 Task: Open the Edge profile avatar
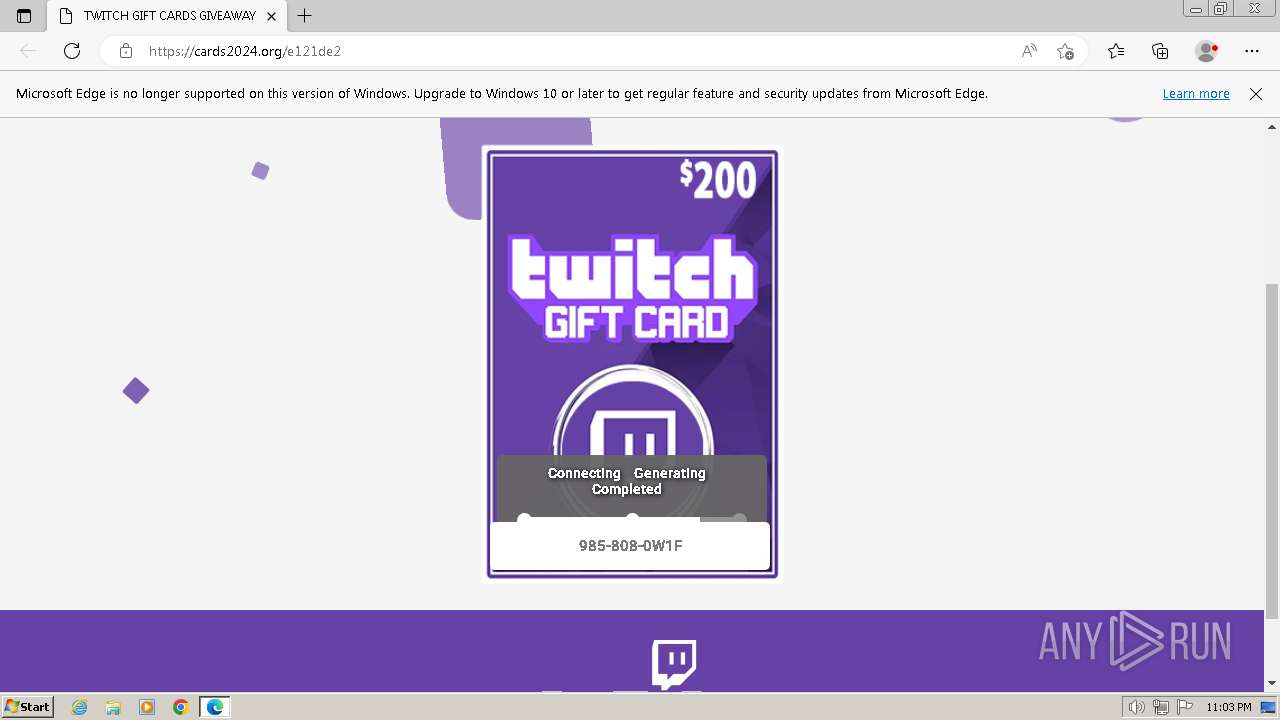[x=1207, y=51]
